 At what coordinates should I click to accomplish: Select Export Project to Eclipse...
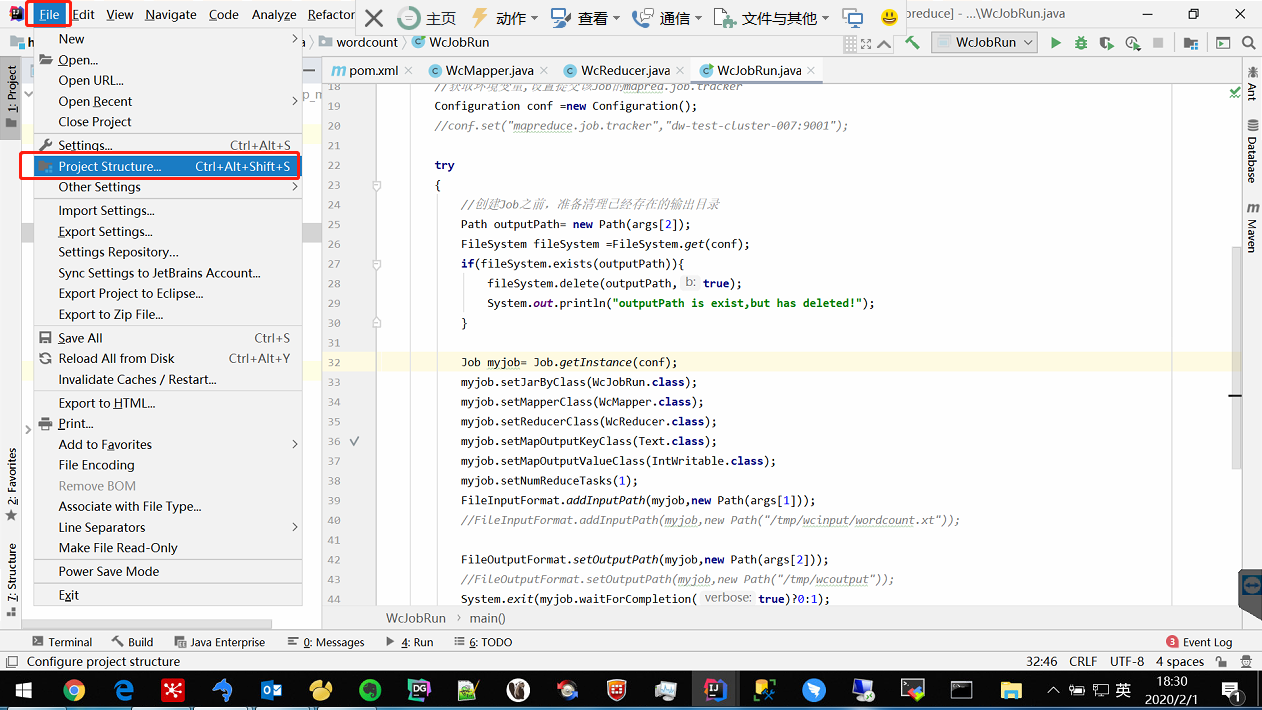point(167,293)
